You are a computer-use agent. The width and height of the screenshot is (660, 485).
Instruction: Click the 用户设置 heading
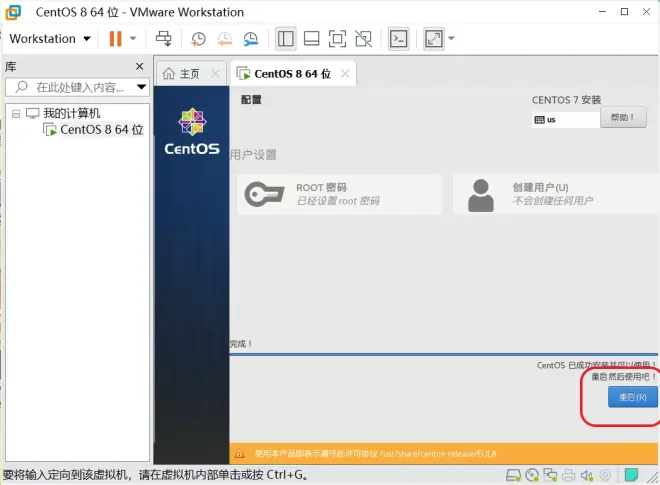[x=253, y=155]
